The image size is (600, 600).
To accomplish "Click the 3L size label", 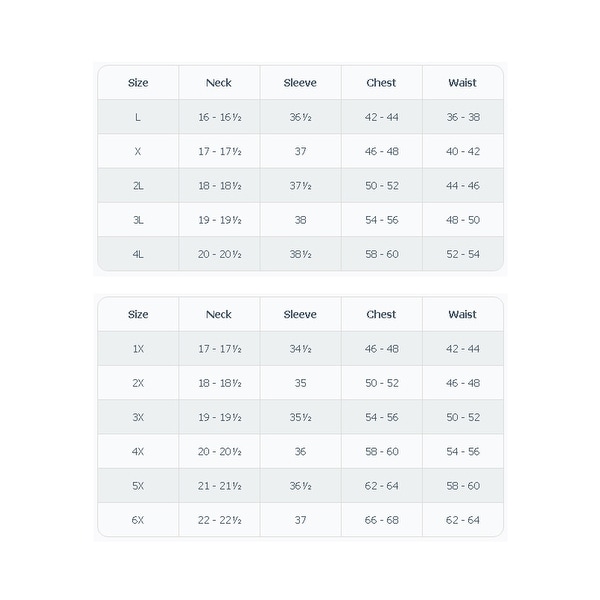I will 138,220.
